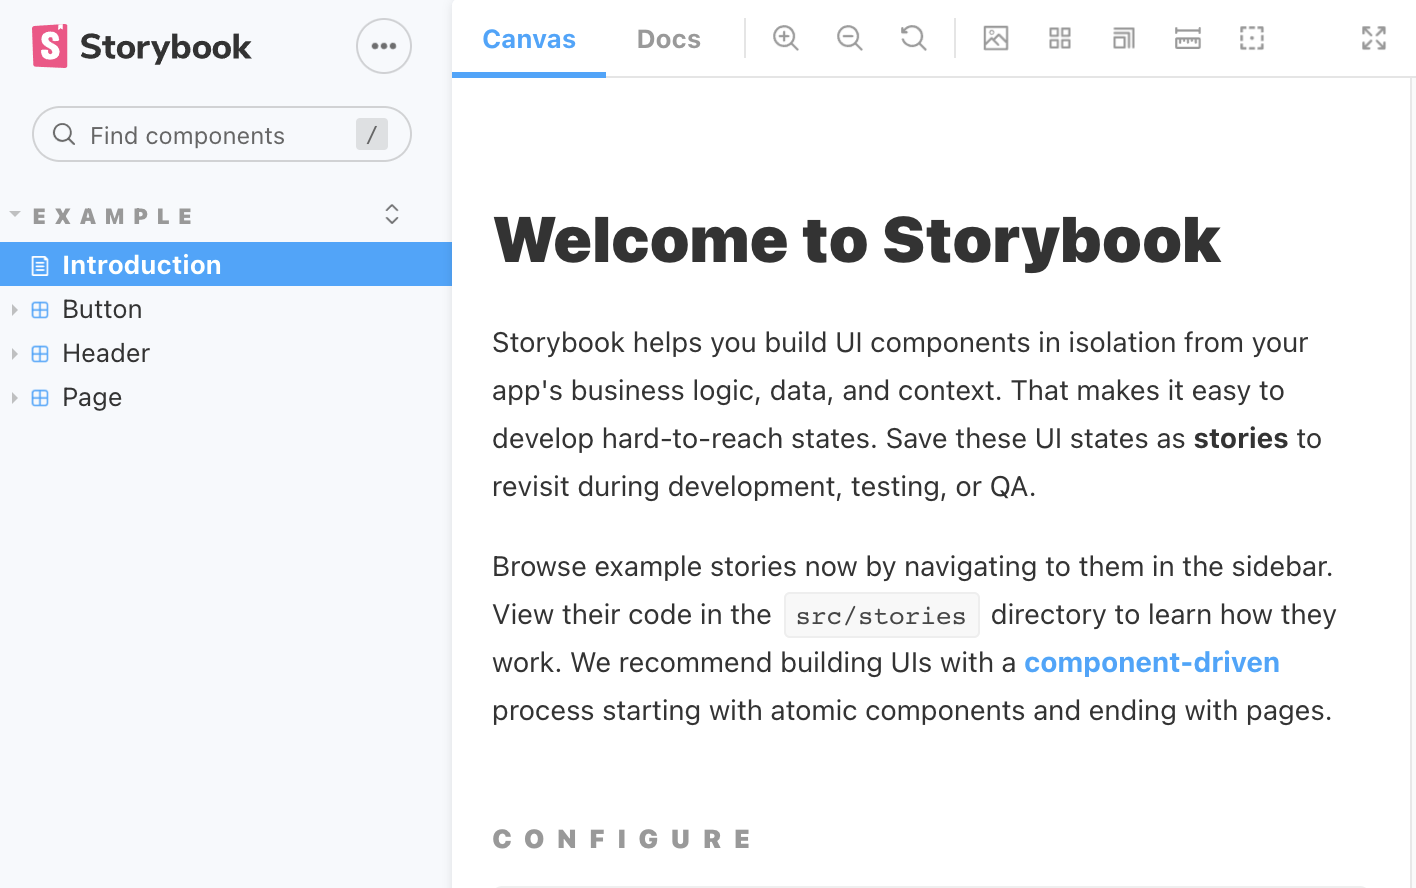This screenshot has height=888, width=1416.
Task: Click the bold word stories
Action: (x=1241, y=438)
